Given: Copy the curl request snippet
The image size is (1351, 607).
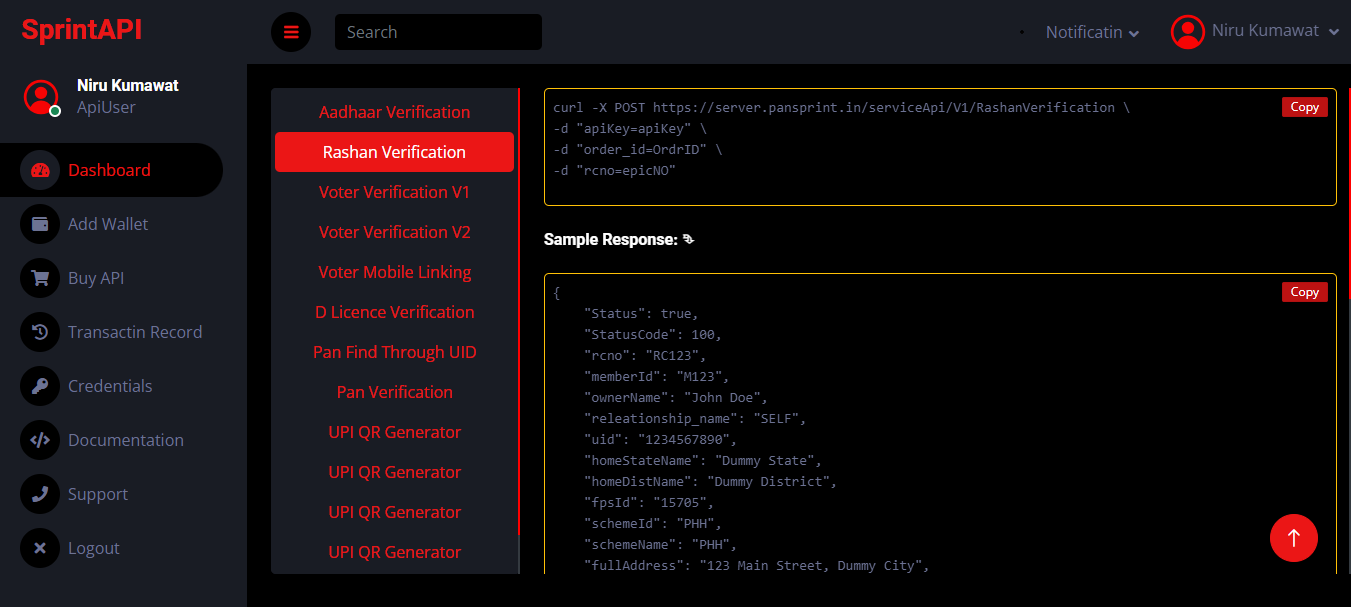Looking at the screenshot, I should point(1304,107).
